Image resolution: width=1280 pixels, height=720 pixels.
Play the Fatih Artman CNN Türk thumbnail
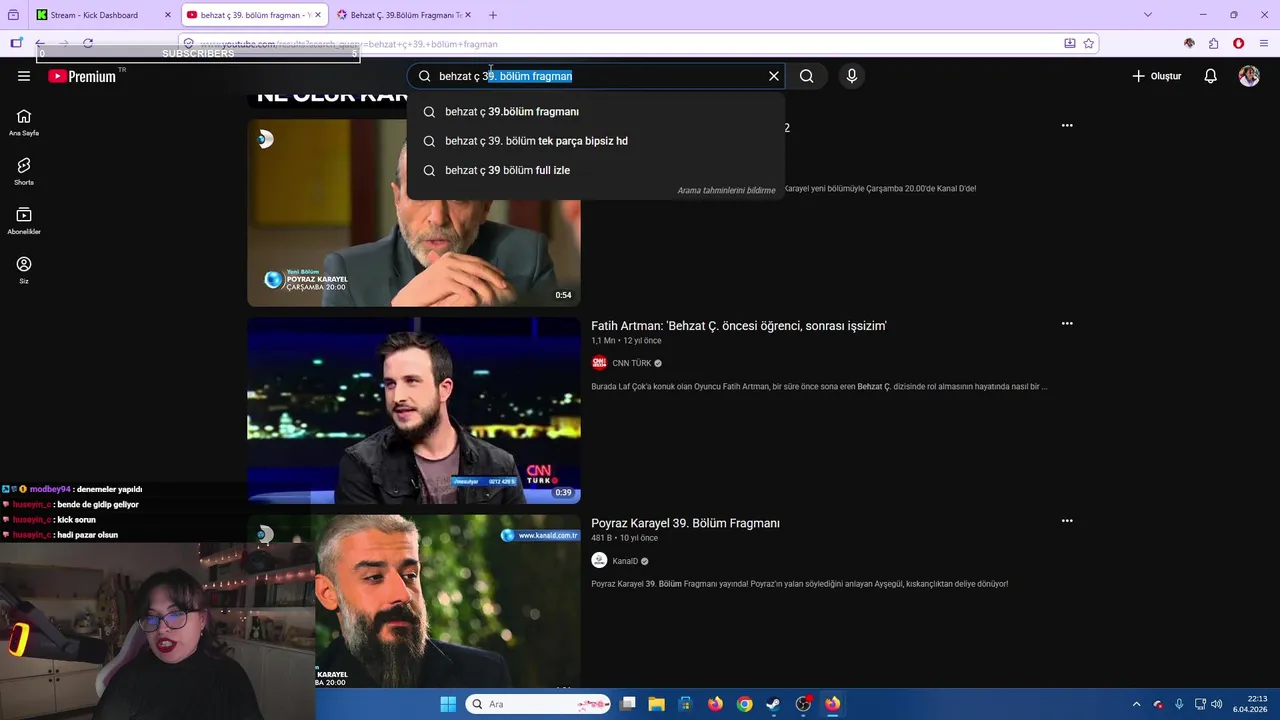[x=414, y=410]
